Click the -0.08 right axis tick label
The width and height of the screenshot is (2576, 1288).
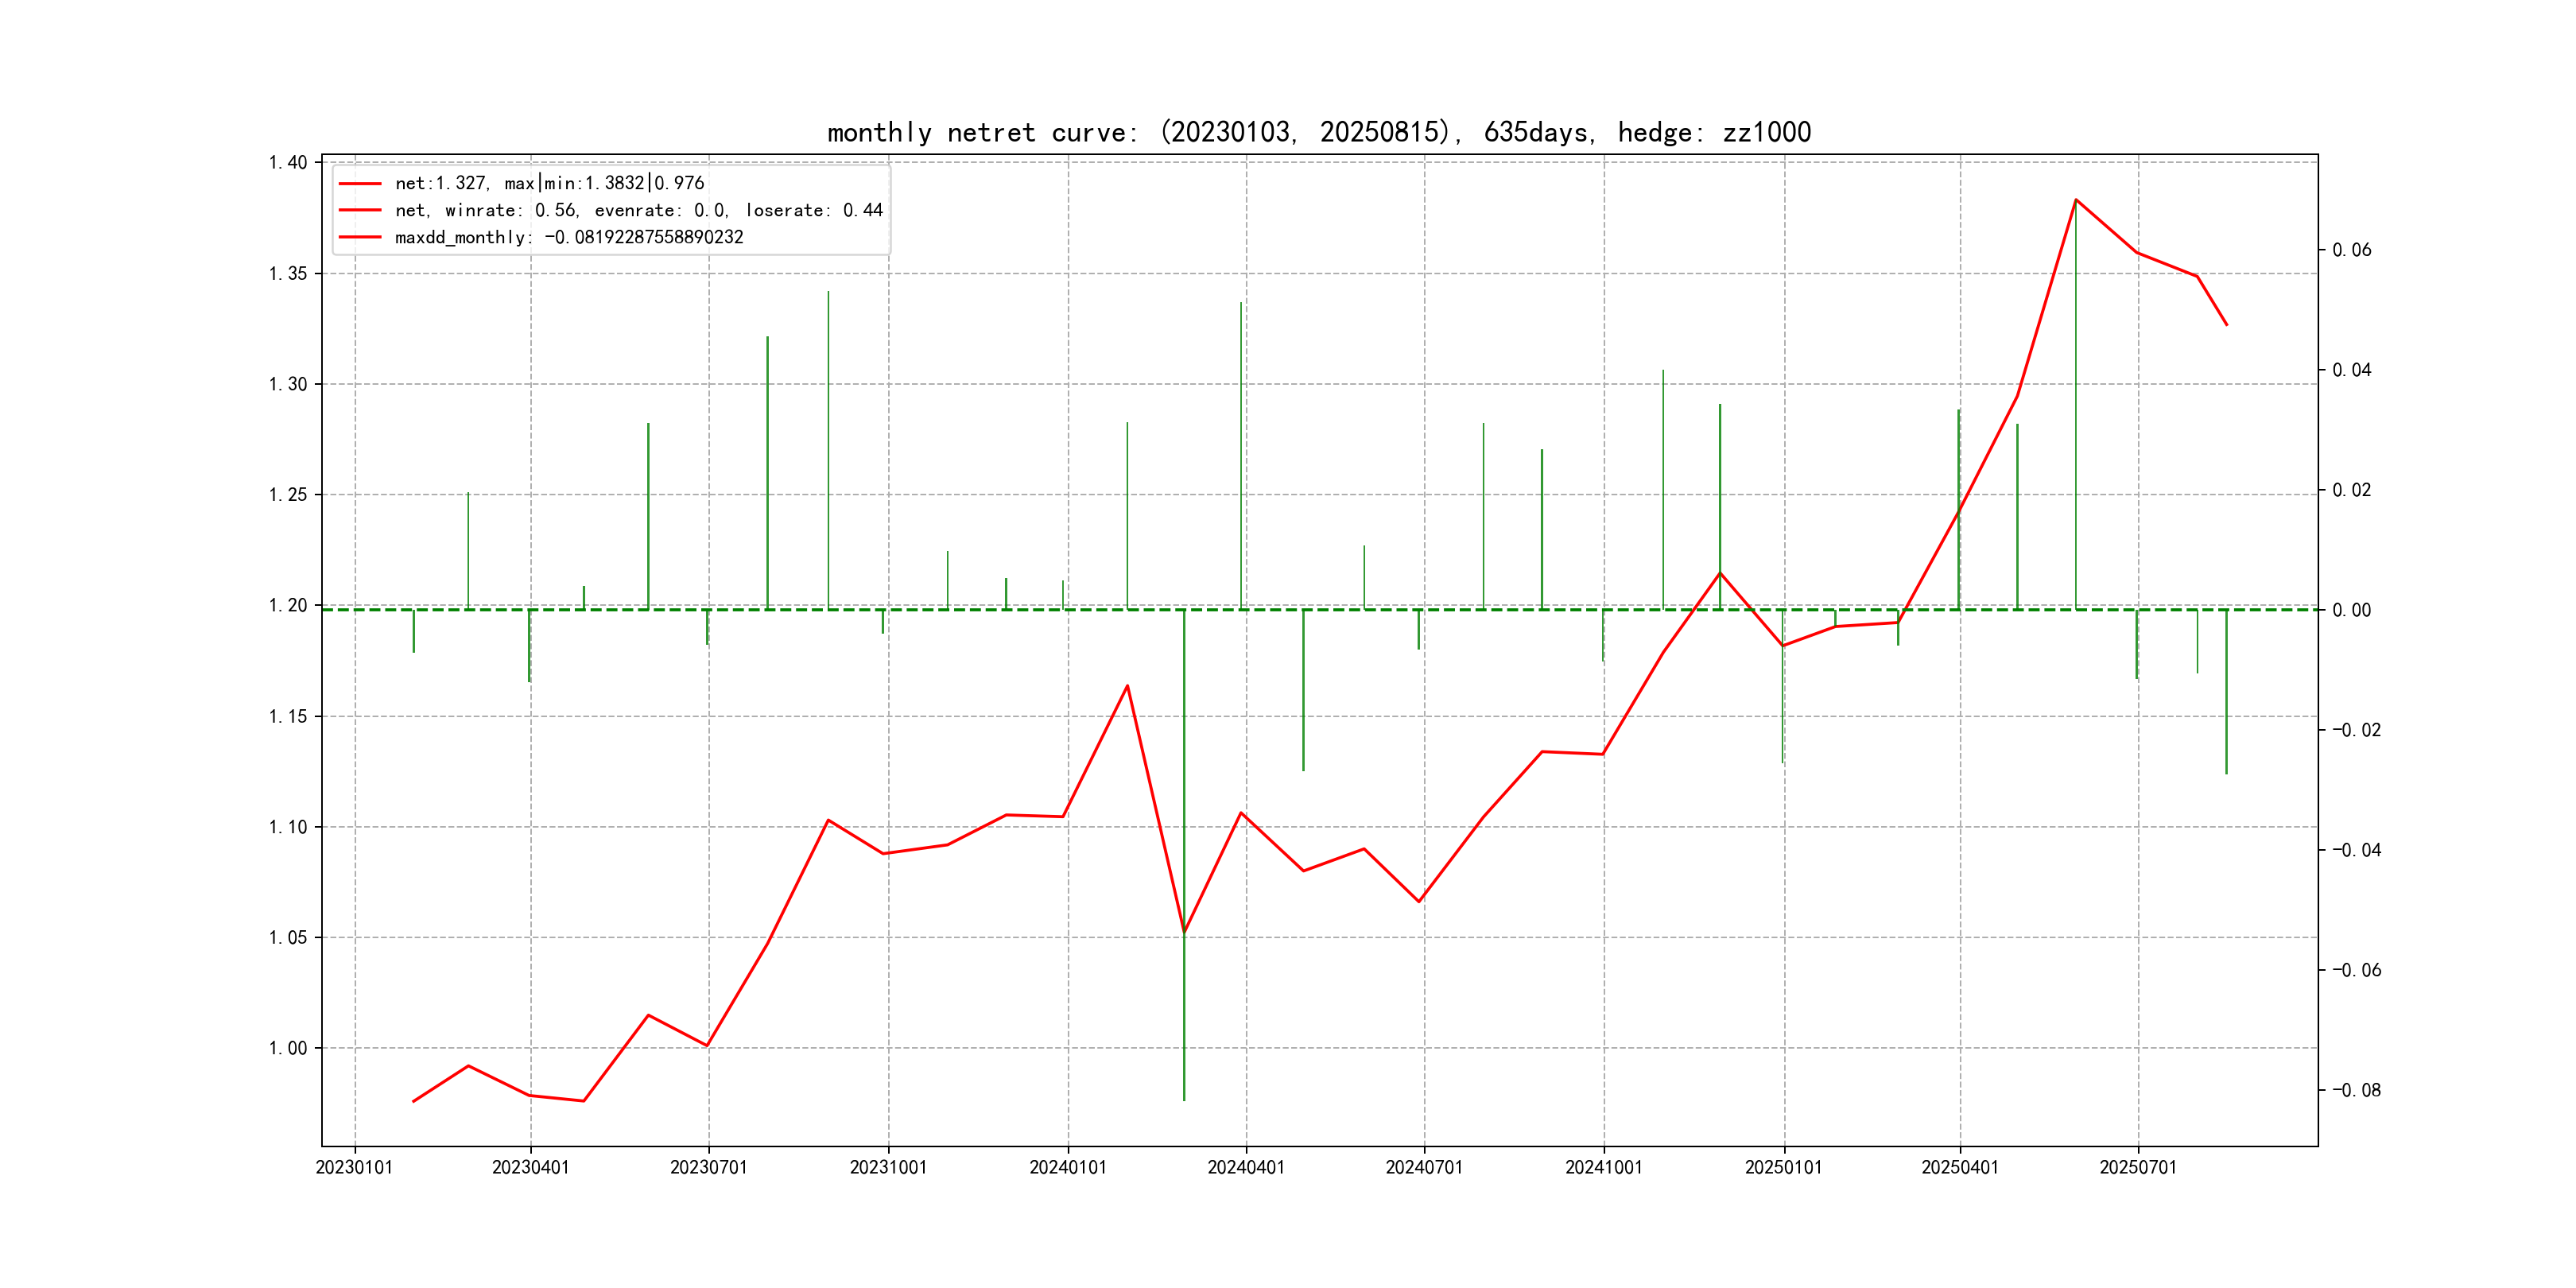pyautogui.click(x=2356, y=1090)
